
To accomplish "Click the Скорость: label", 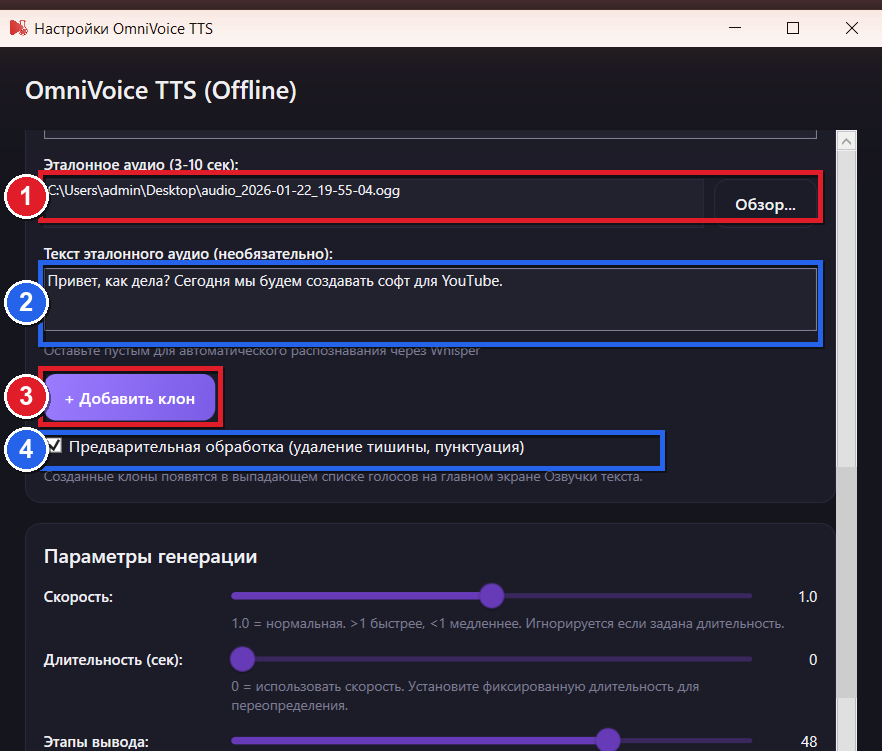I will tap(78, 596).
